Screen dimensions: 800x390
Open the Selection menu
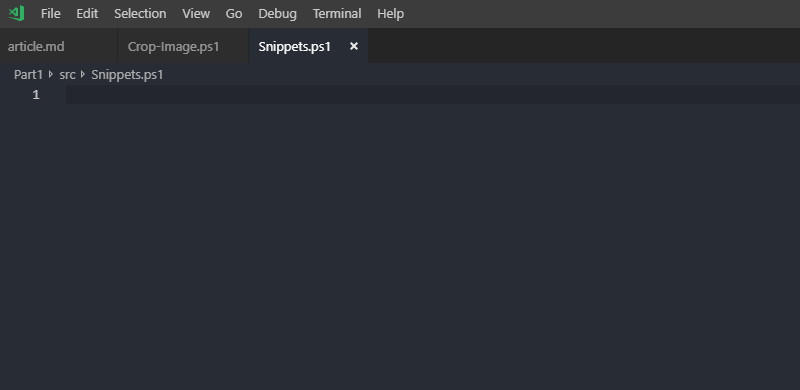[x=140, y=14]
